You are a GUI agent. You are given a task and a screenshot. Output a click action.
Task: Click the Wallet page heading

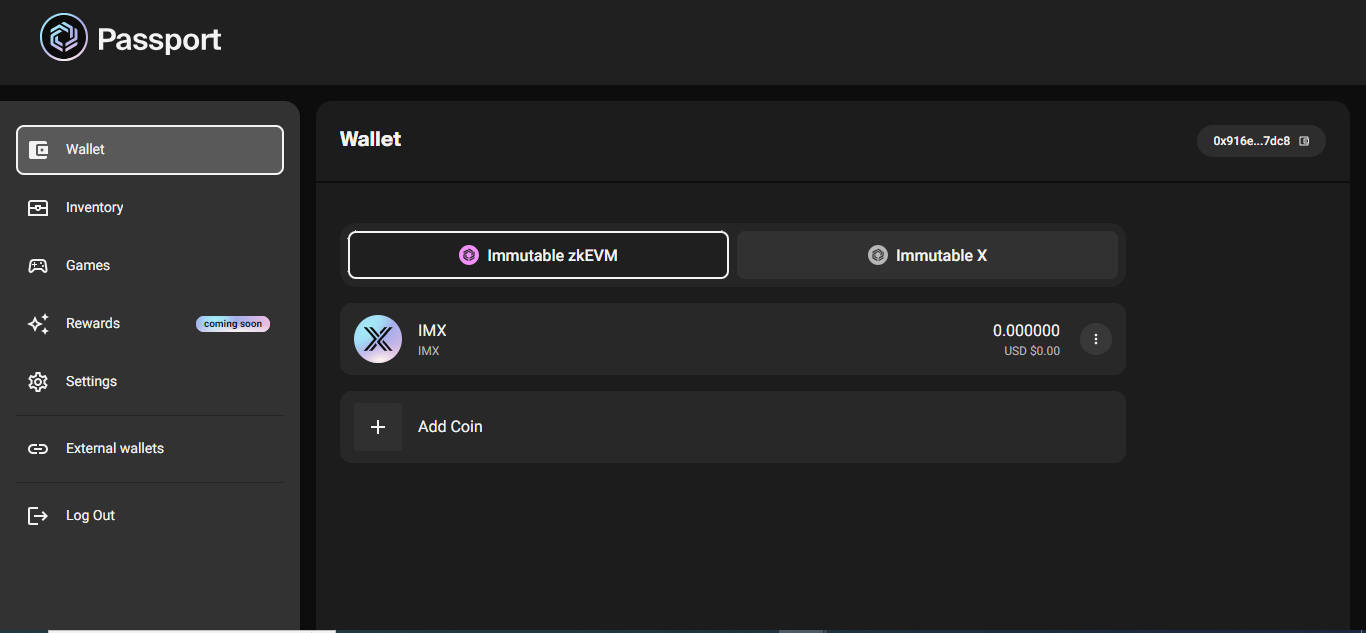(371, 139)
